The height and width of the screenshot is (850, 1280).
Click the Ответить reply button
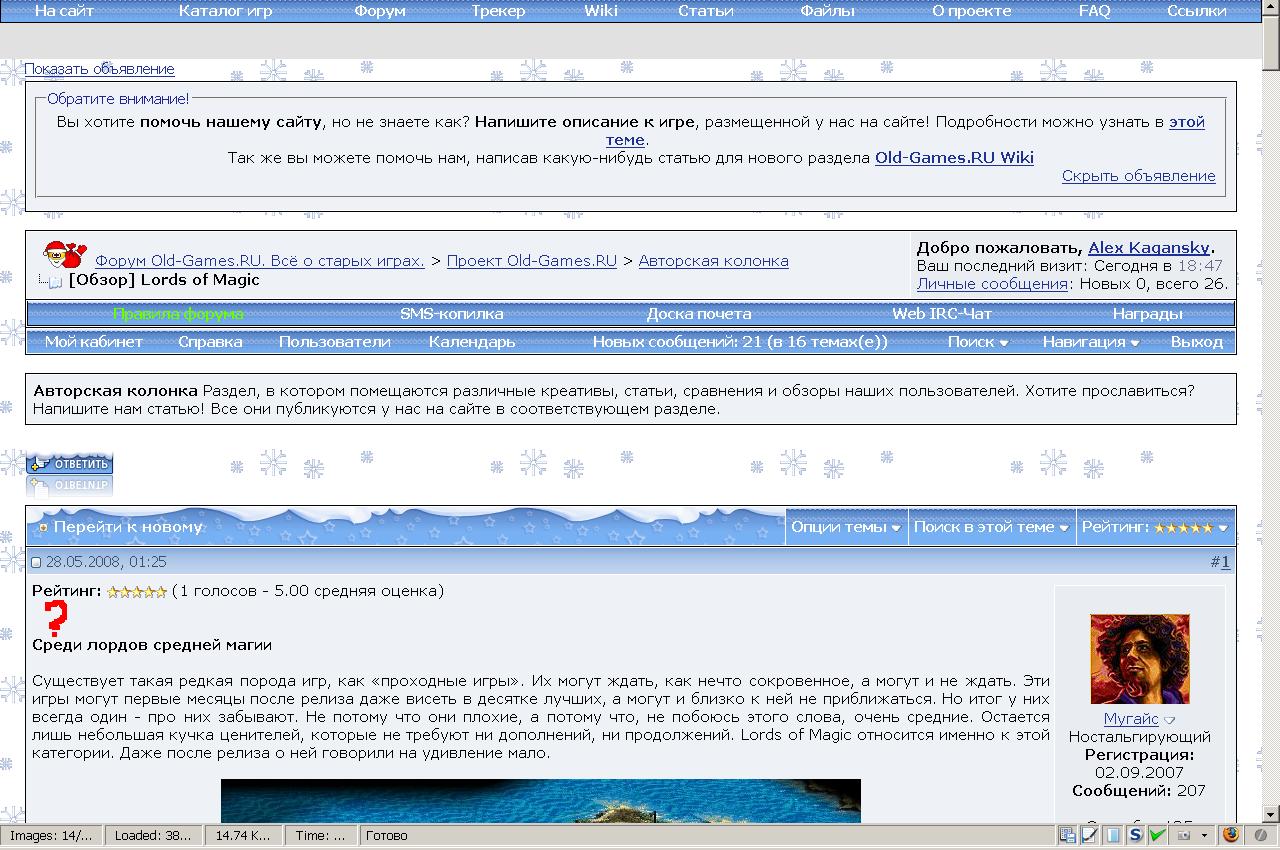point(70,463)
